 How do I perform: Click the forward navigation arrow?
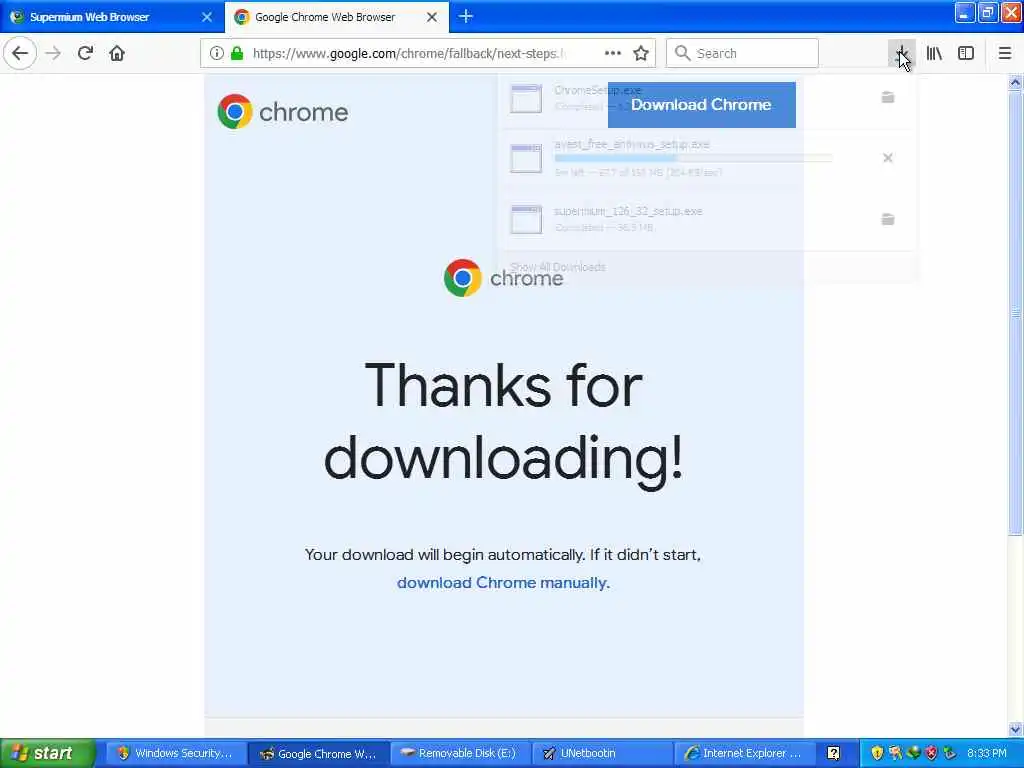point(54,53)
